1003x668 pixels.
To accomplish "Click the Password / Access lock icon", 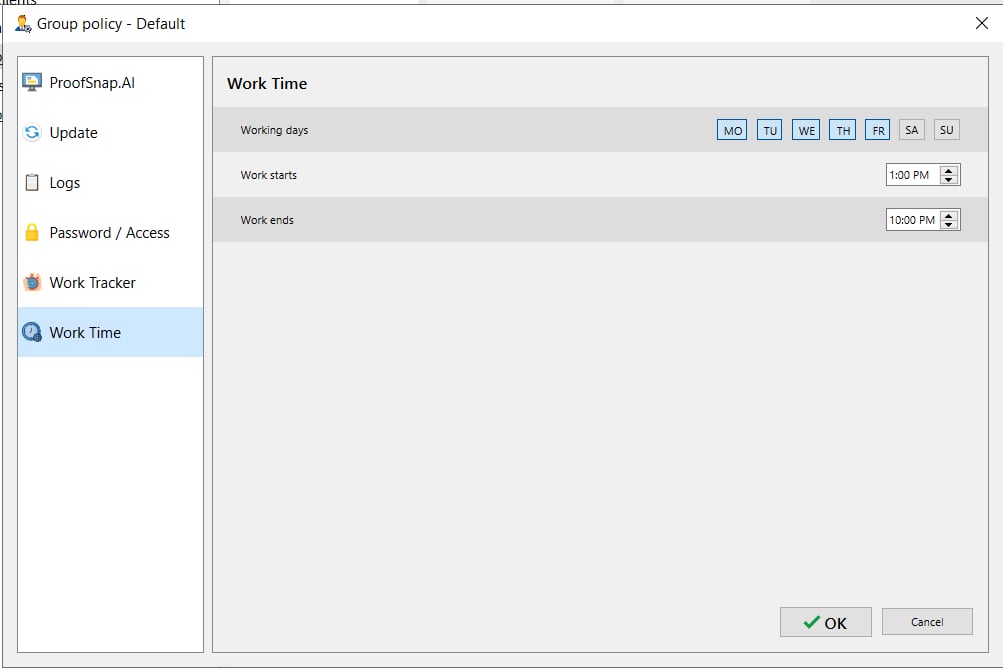I will click(32, 232).
